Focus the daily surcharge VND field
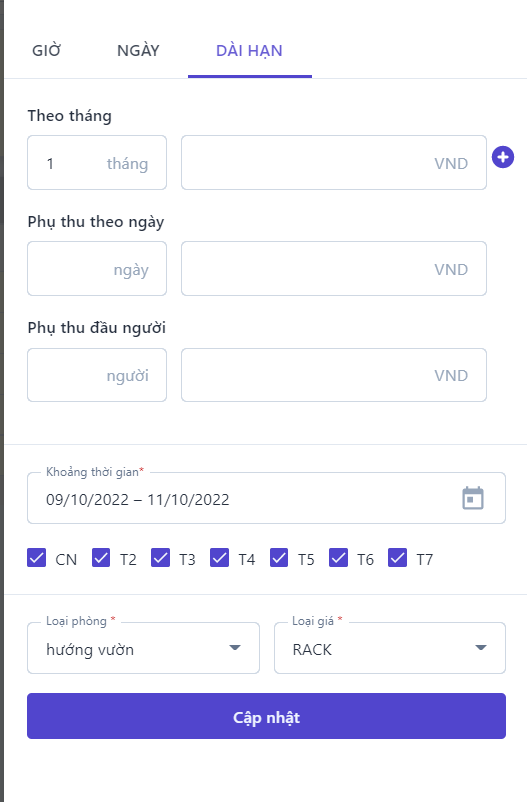Viewport: 527px width, 802px height. (x=334, y=269)
